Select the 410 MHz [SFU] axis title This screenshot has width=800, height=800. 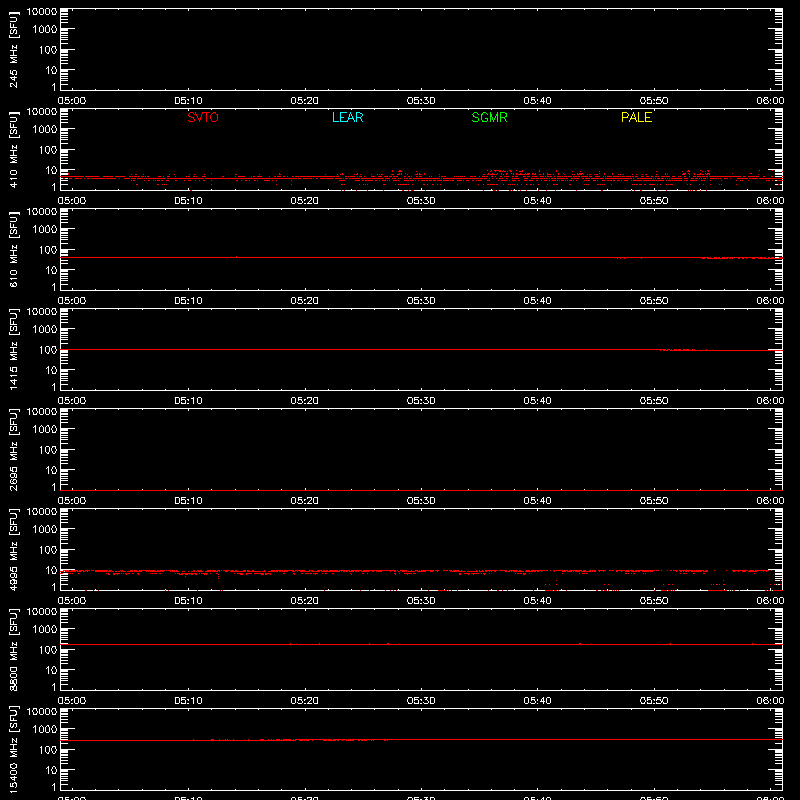point(13,149)
